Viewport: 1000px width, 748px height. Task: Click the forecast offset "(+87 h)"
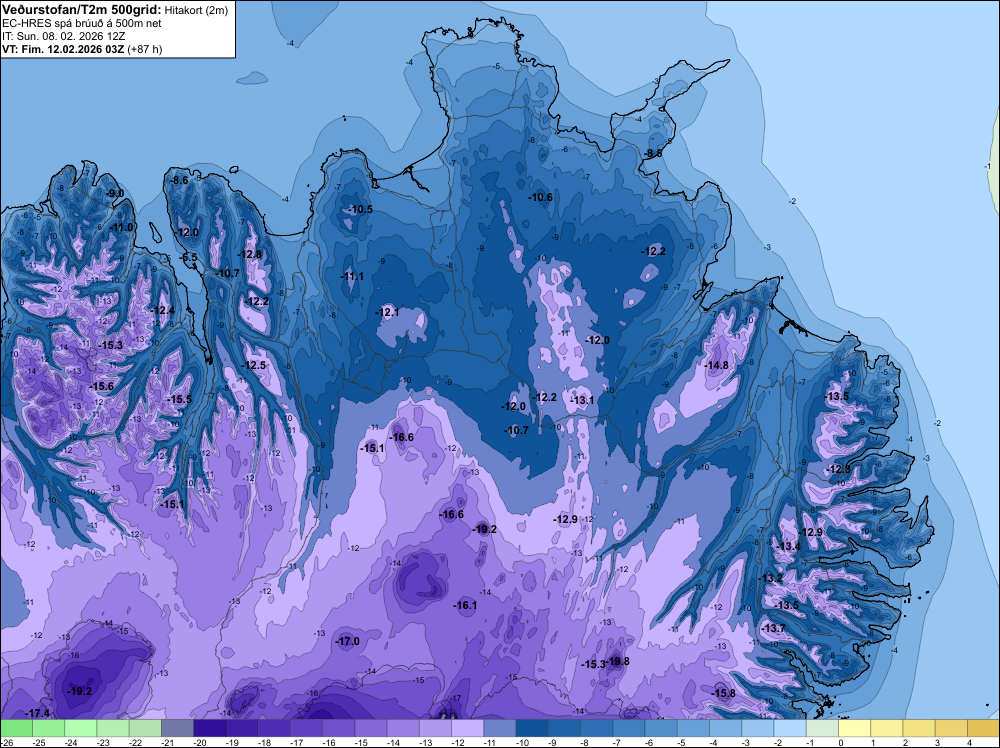[145, 49]
